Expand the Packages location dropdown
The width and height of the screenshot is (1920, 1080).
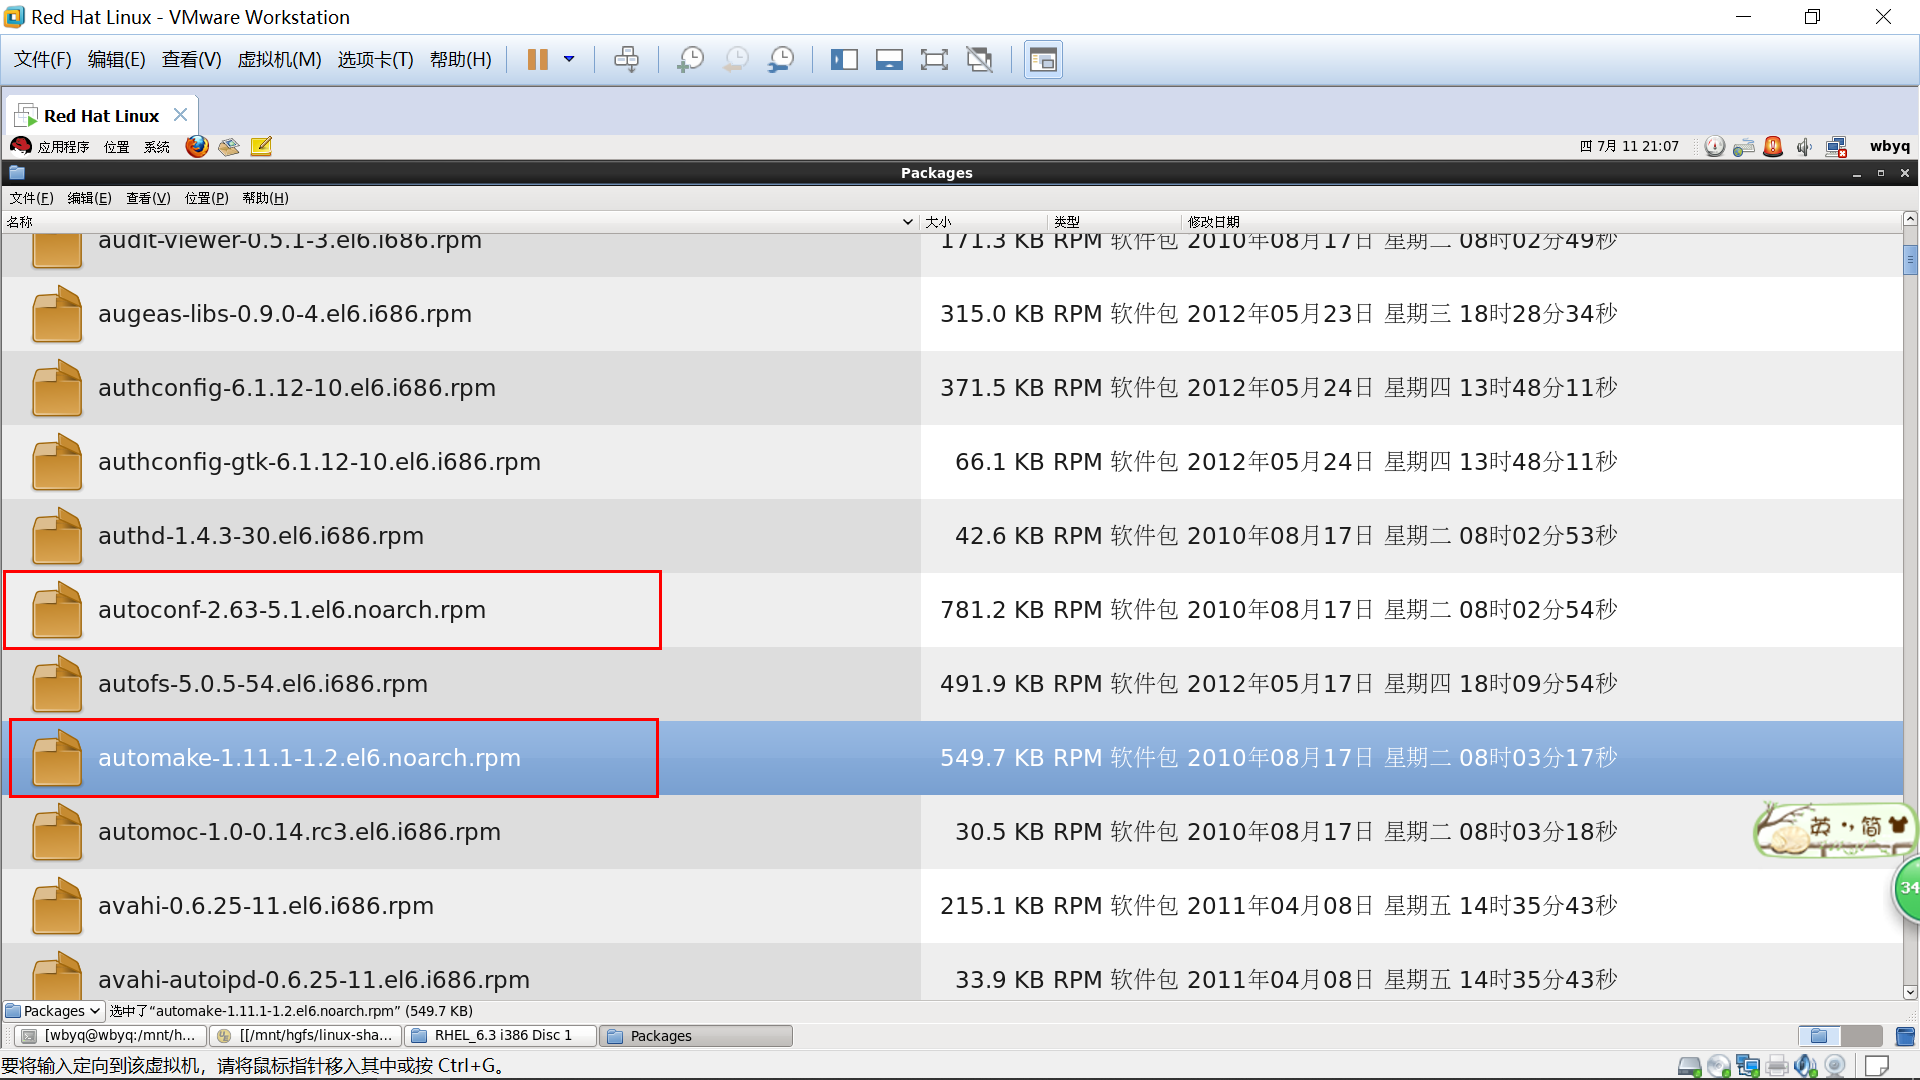(x=54, y=1011)
